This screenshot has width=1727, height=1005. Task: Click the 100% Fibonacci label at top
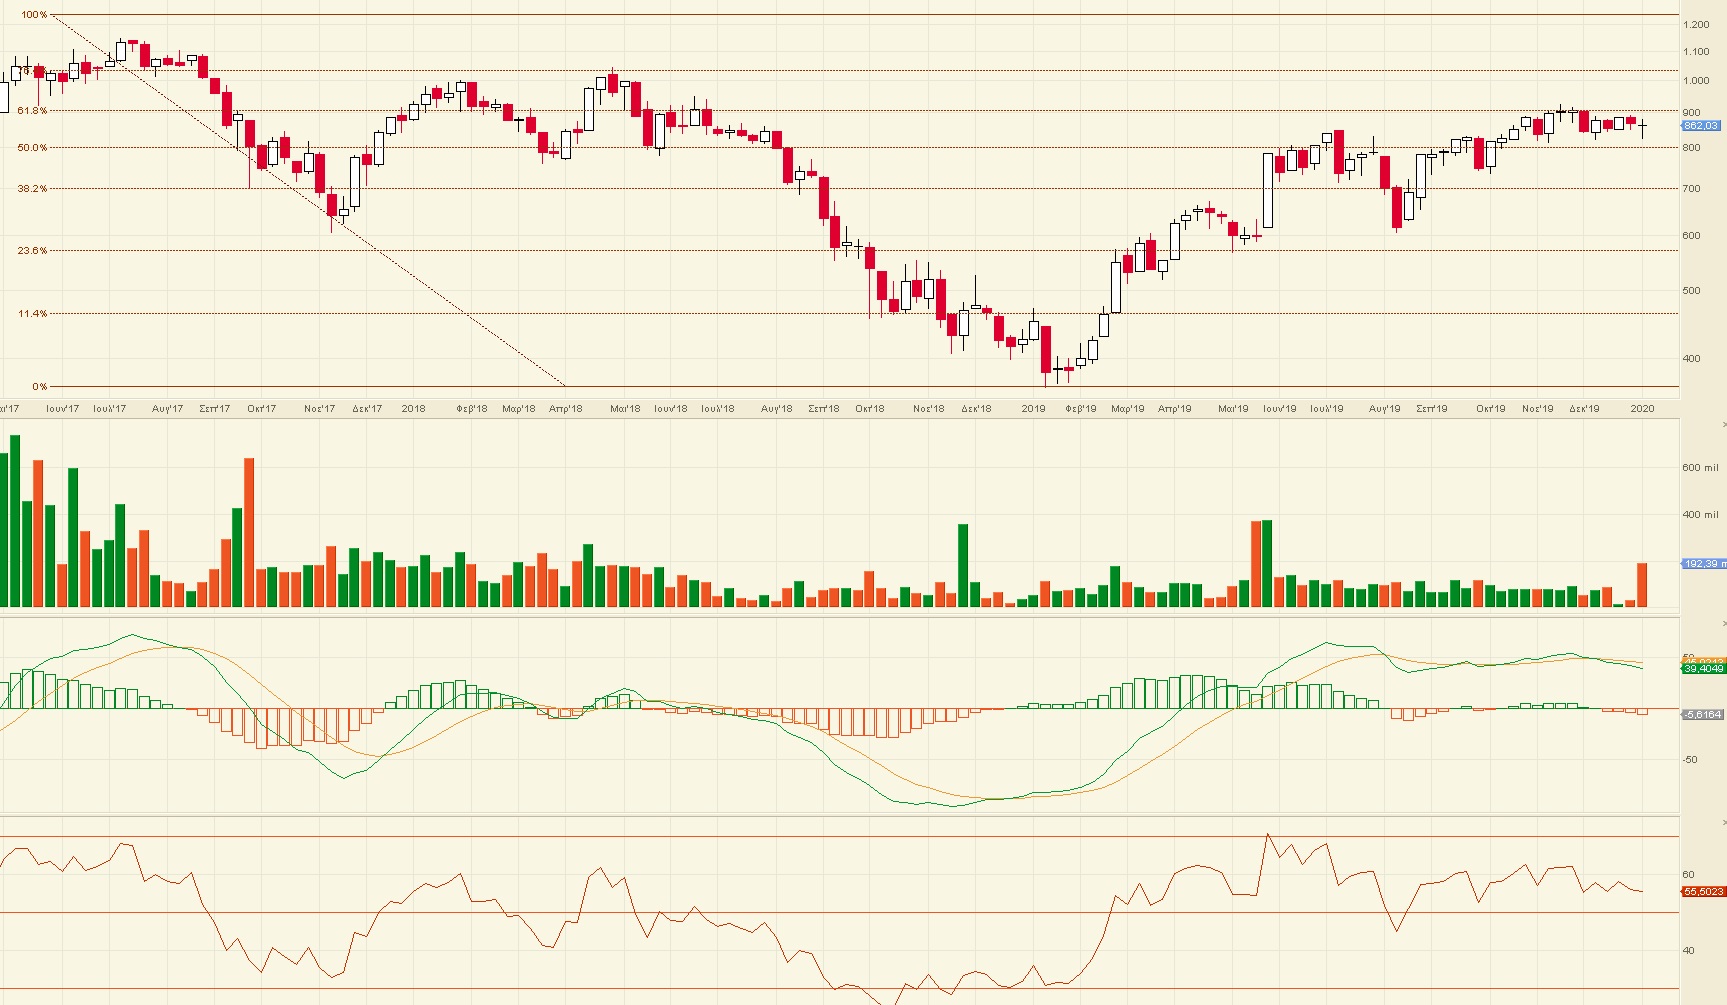(x=34, y=15)
